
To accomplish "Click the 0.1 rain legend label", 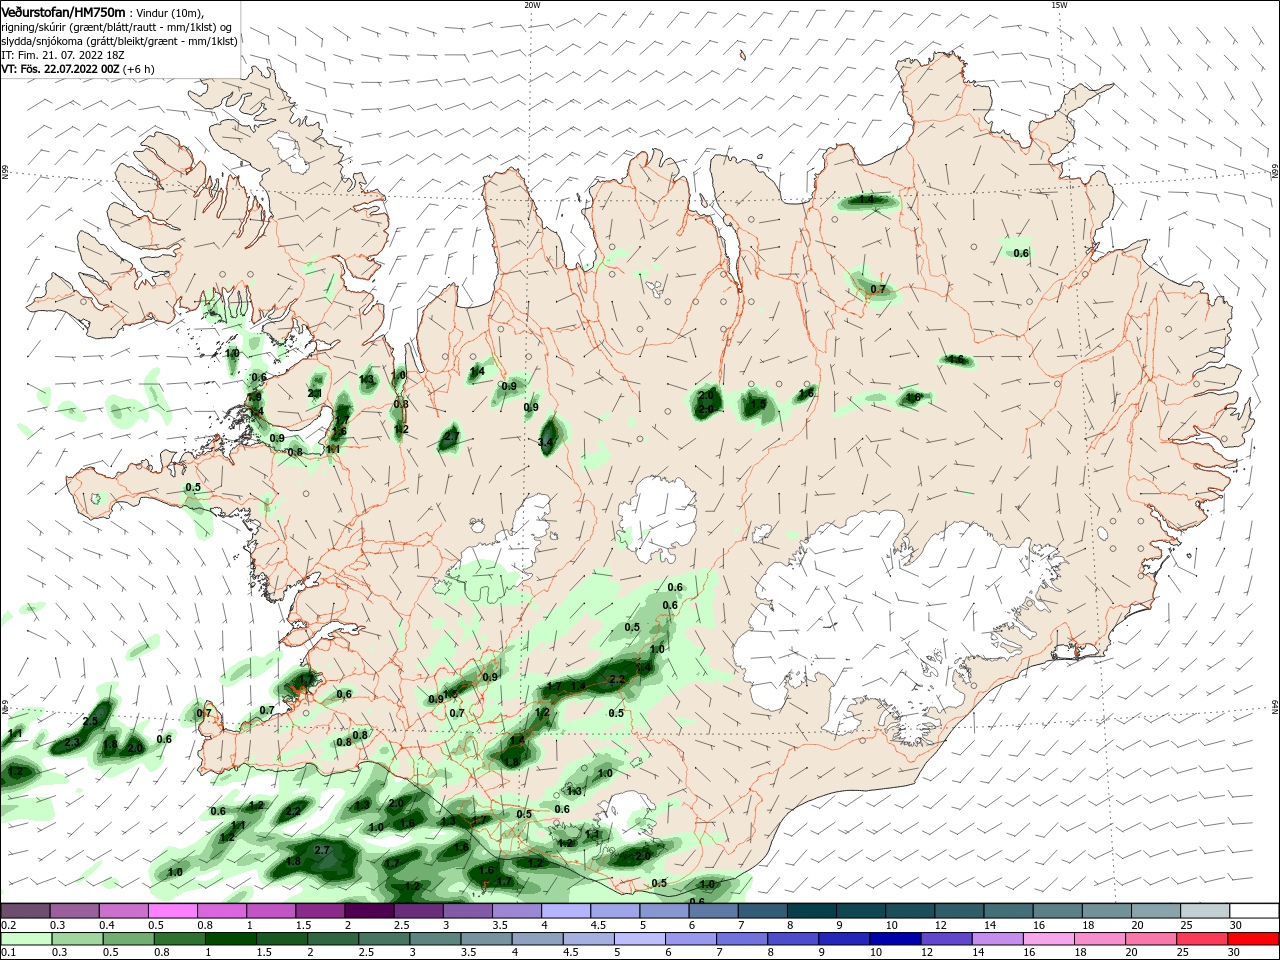I will click(9, 953).
